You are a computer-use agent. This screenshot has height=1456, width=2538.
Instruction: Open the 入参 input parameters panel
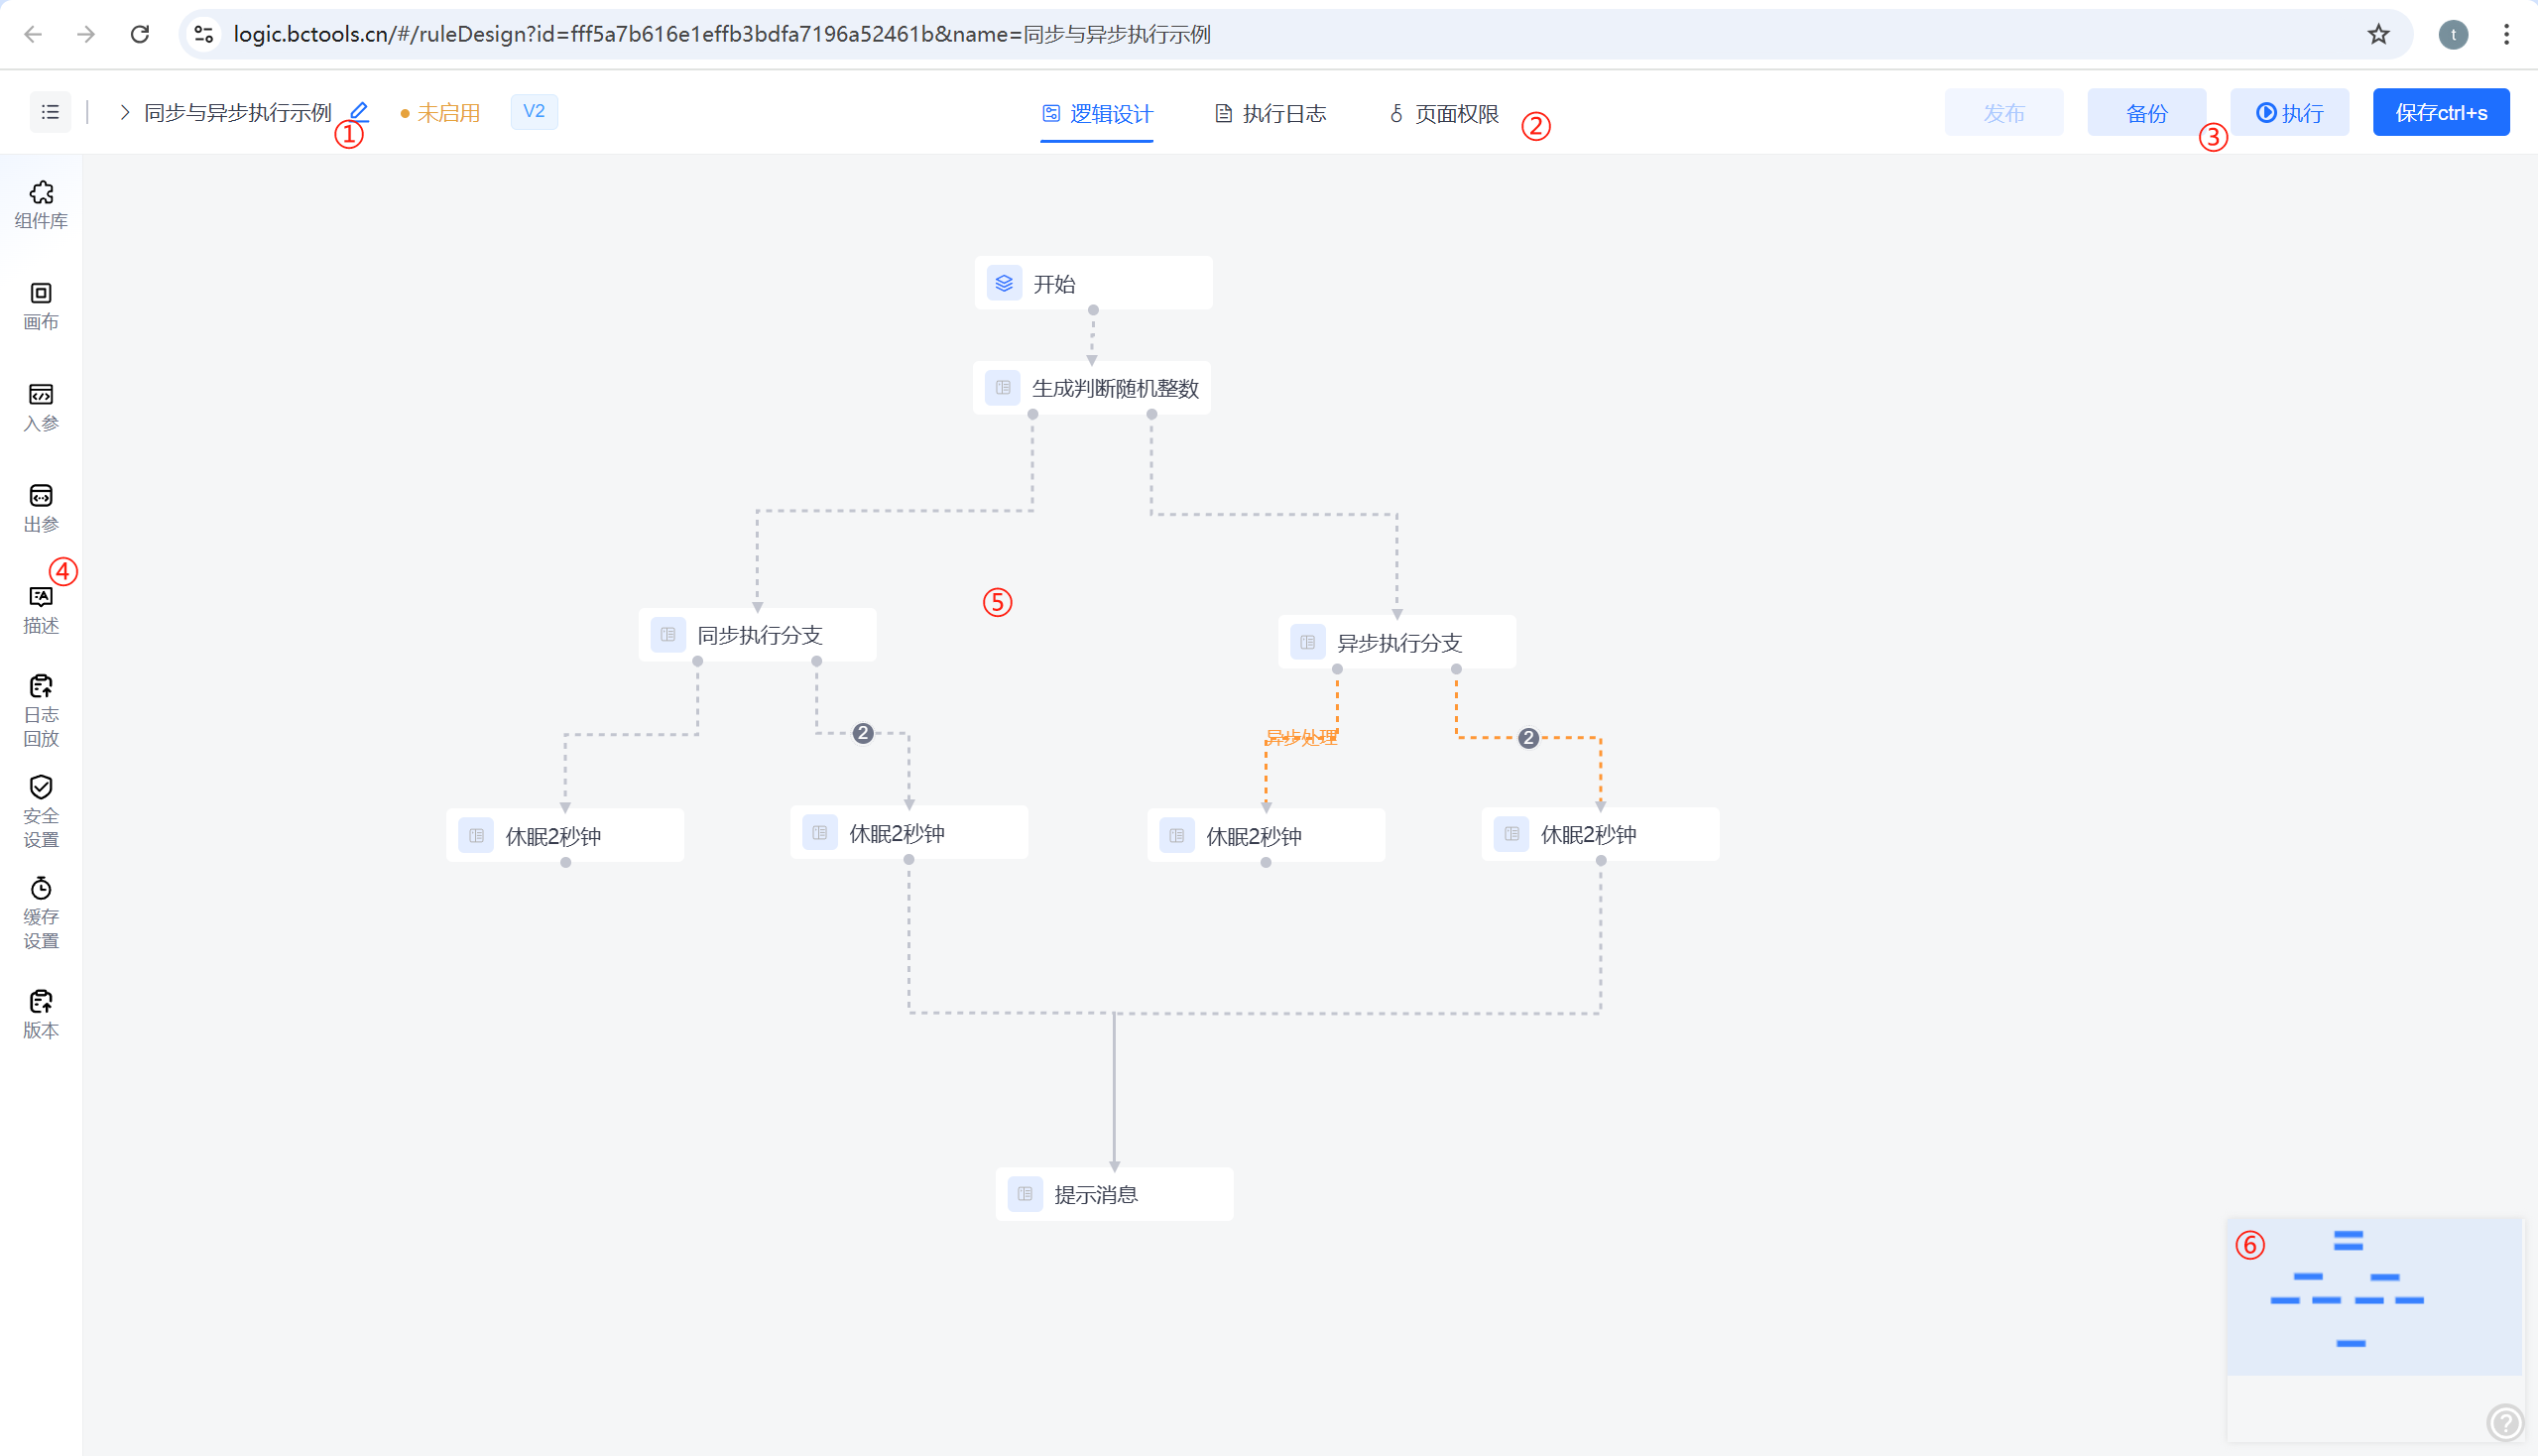41,407
